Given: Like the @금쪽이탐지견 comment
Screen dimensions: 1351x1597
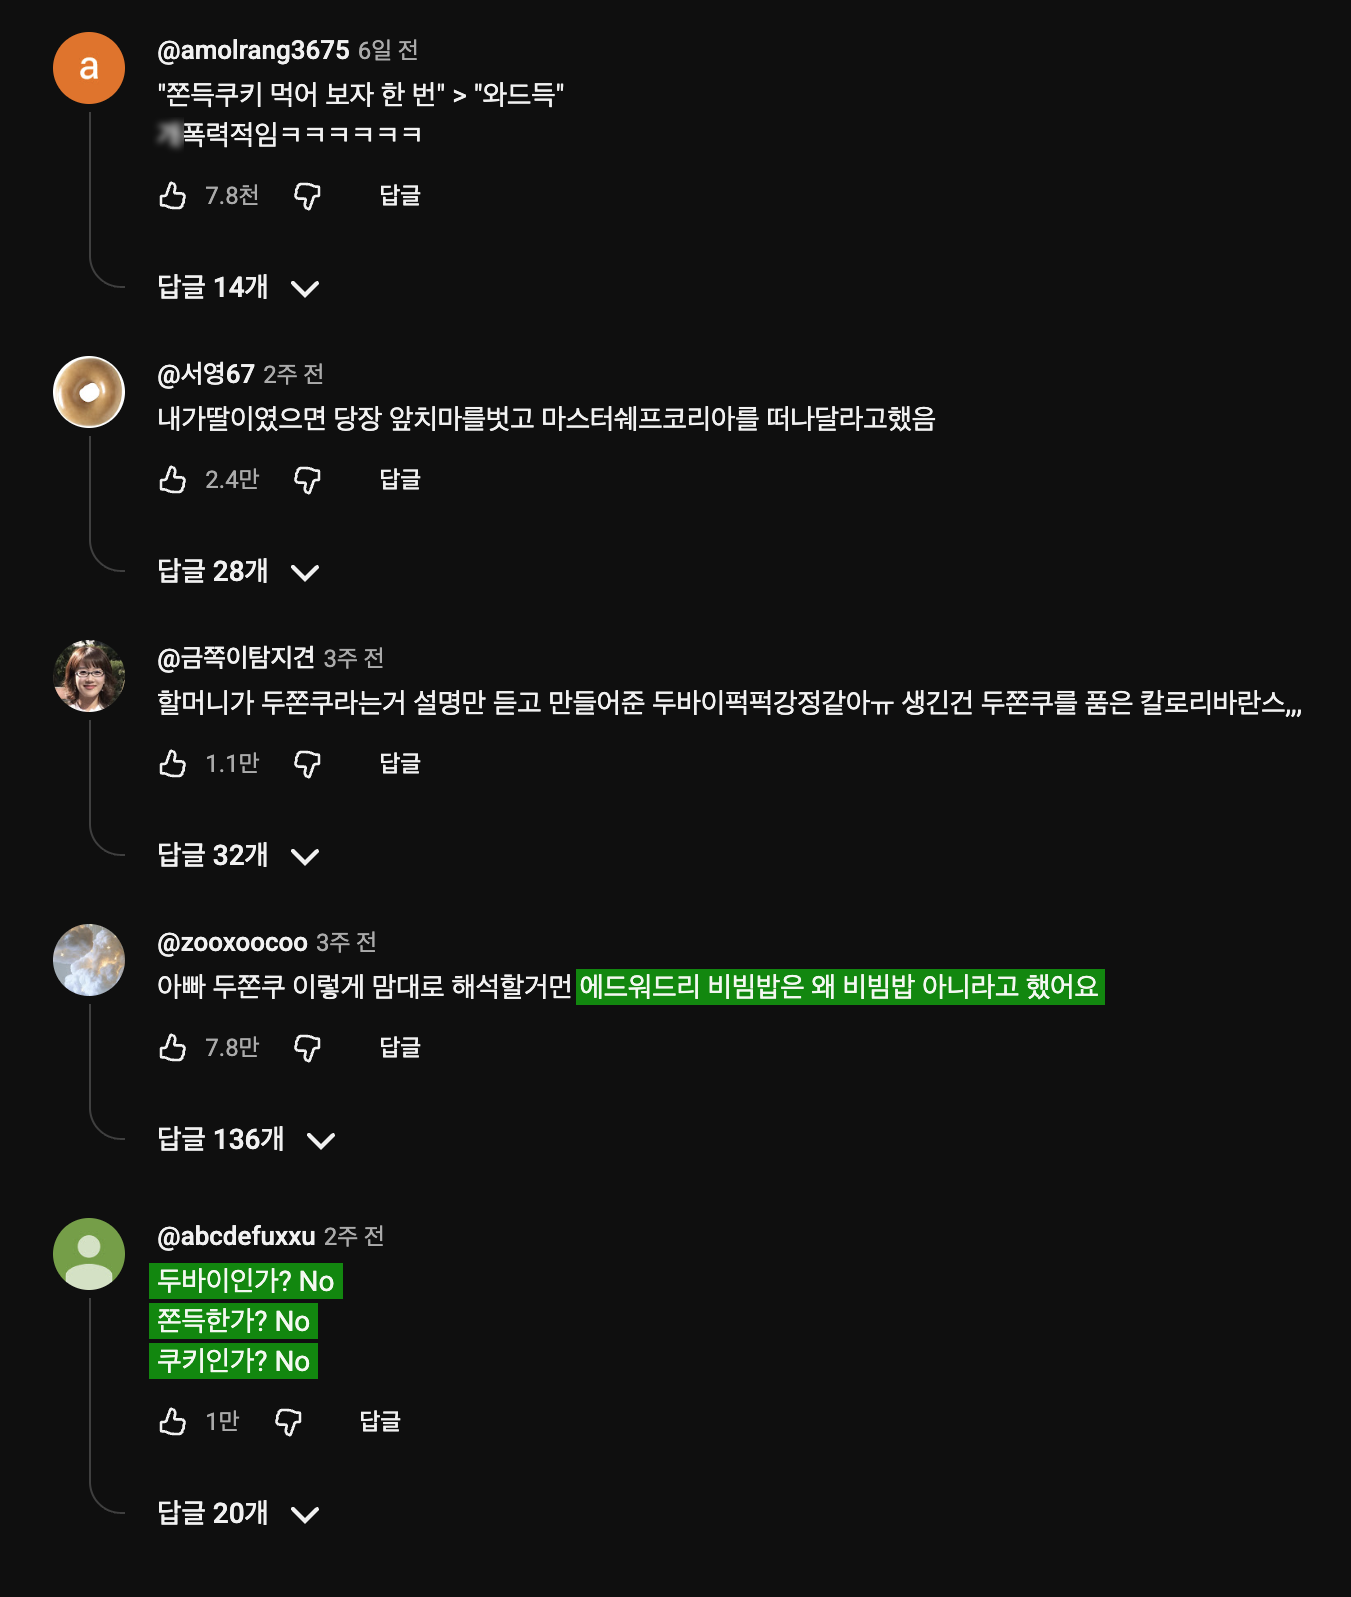Looking at the screenshot, I should click(x=173, y=764).
